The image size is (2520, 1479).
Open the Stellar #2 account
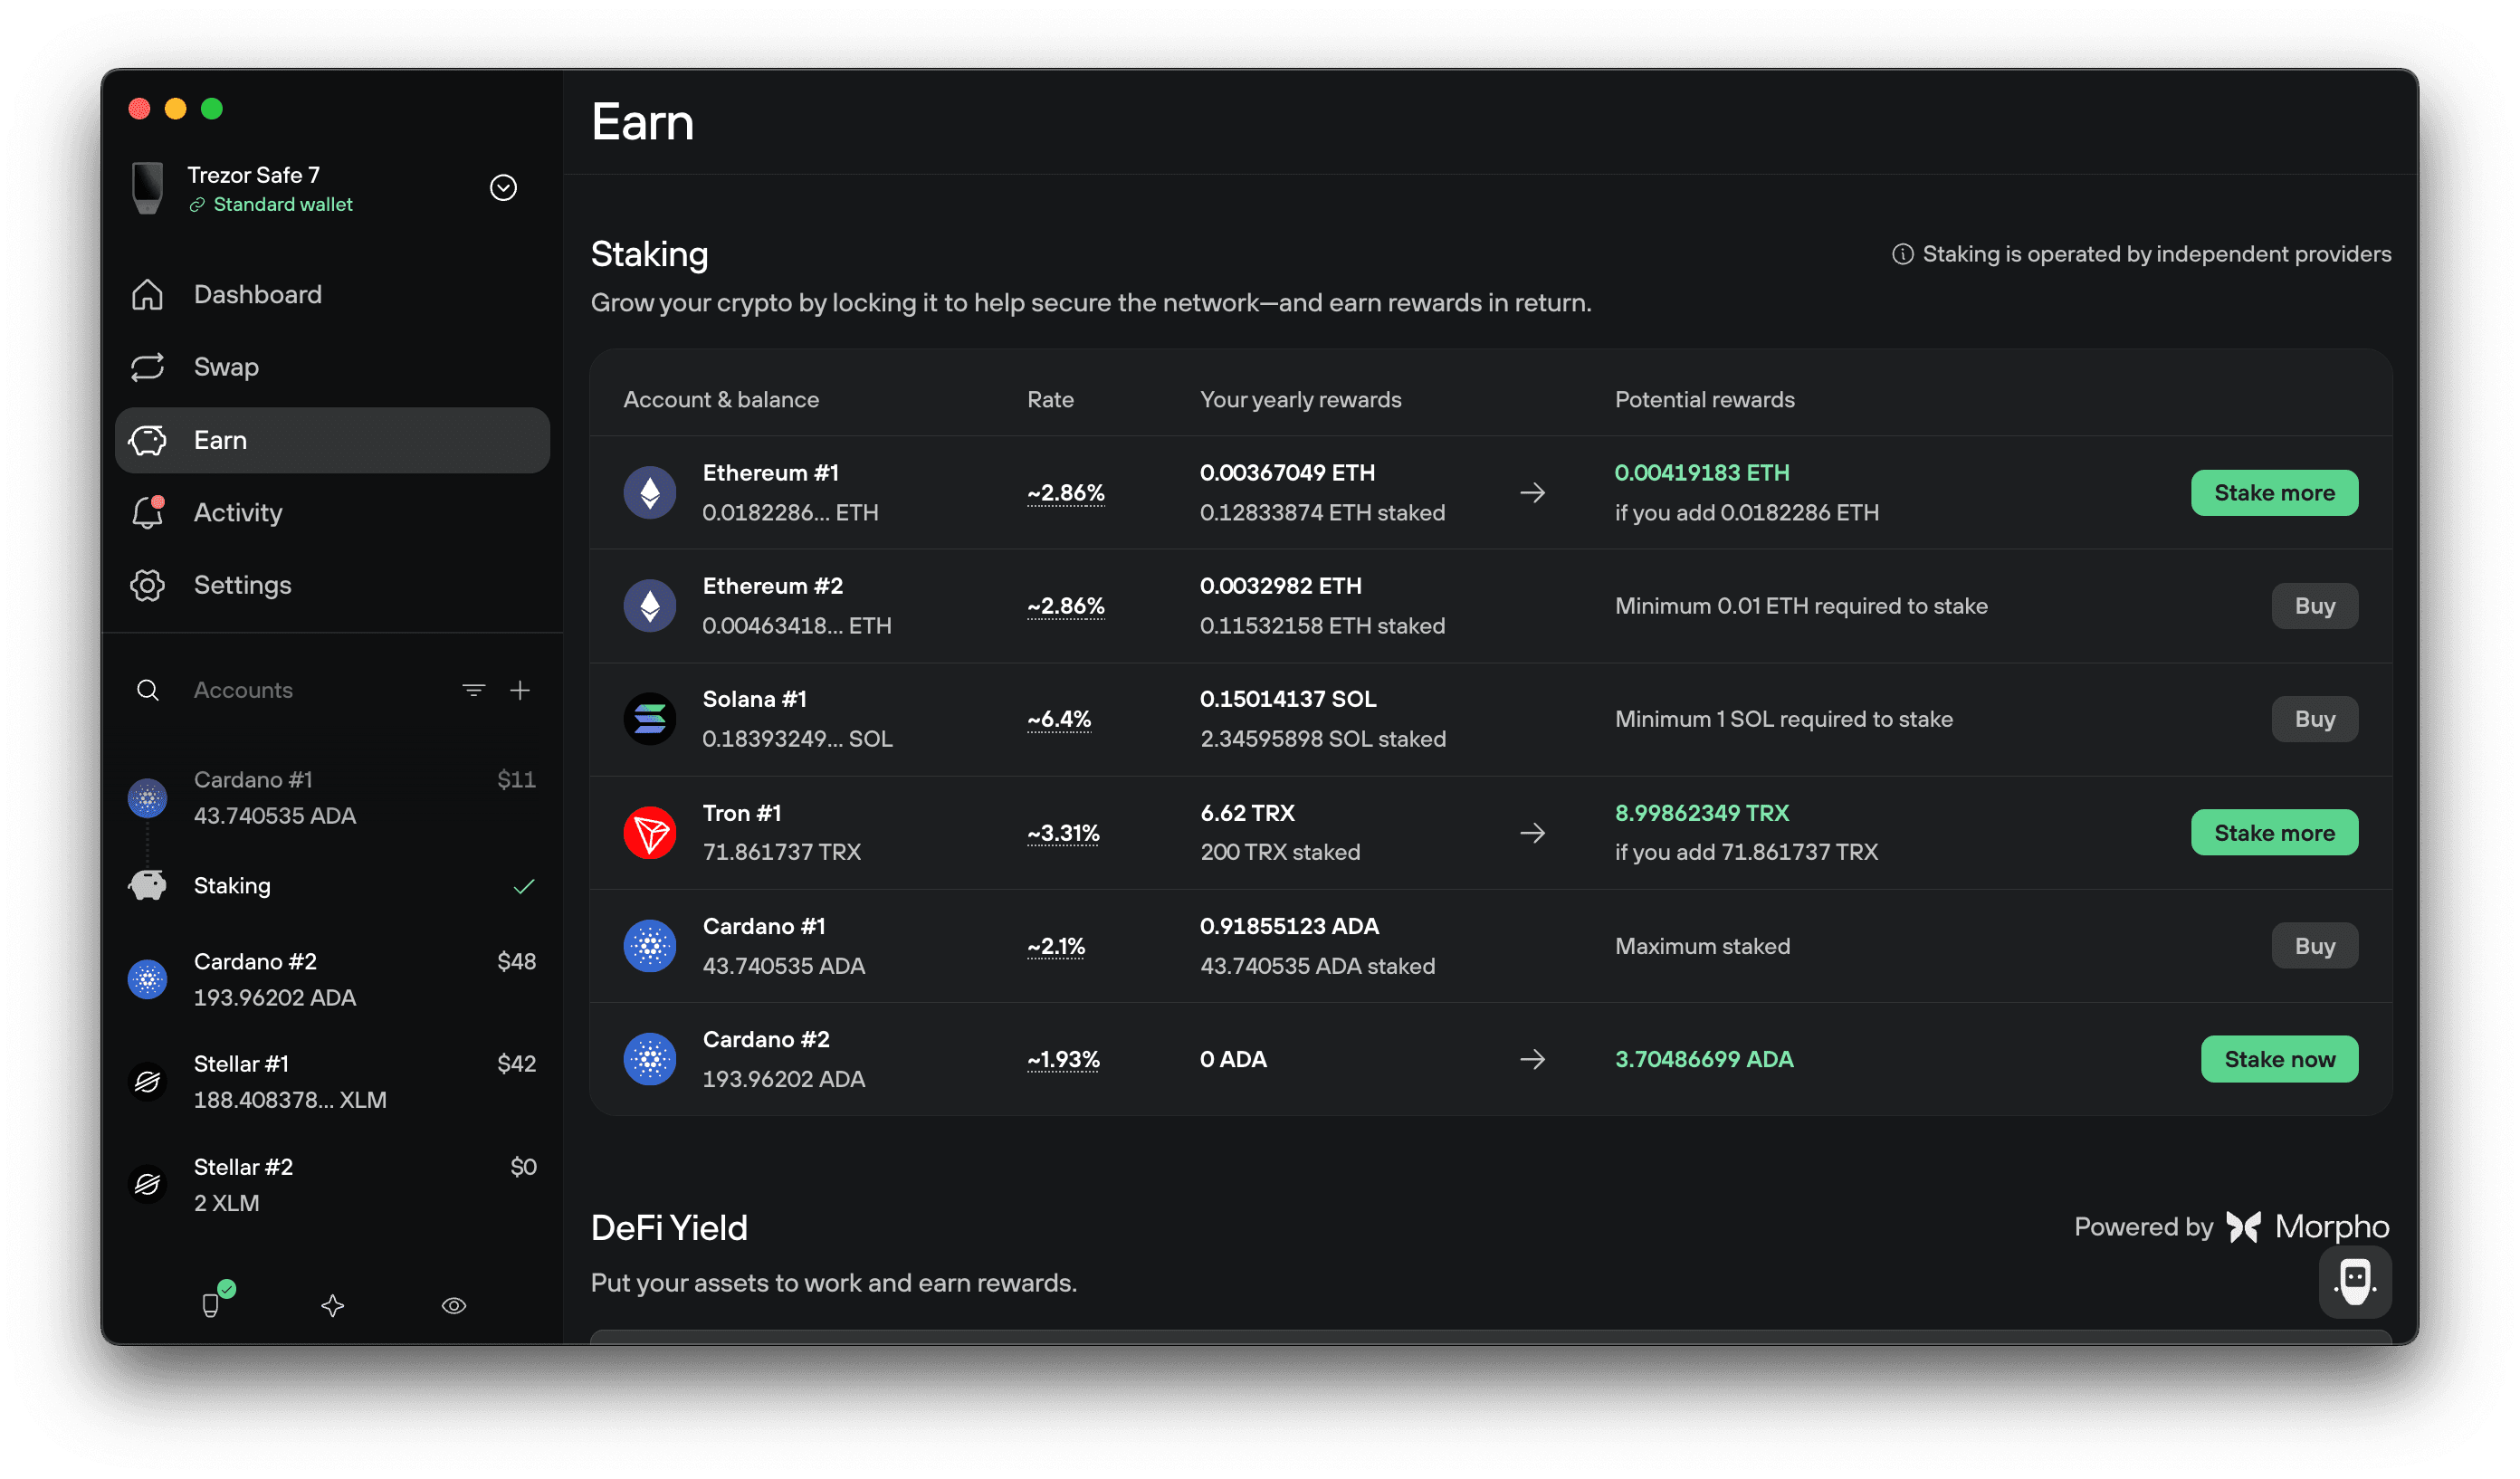(332, 1184)
